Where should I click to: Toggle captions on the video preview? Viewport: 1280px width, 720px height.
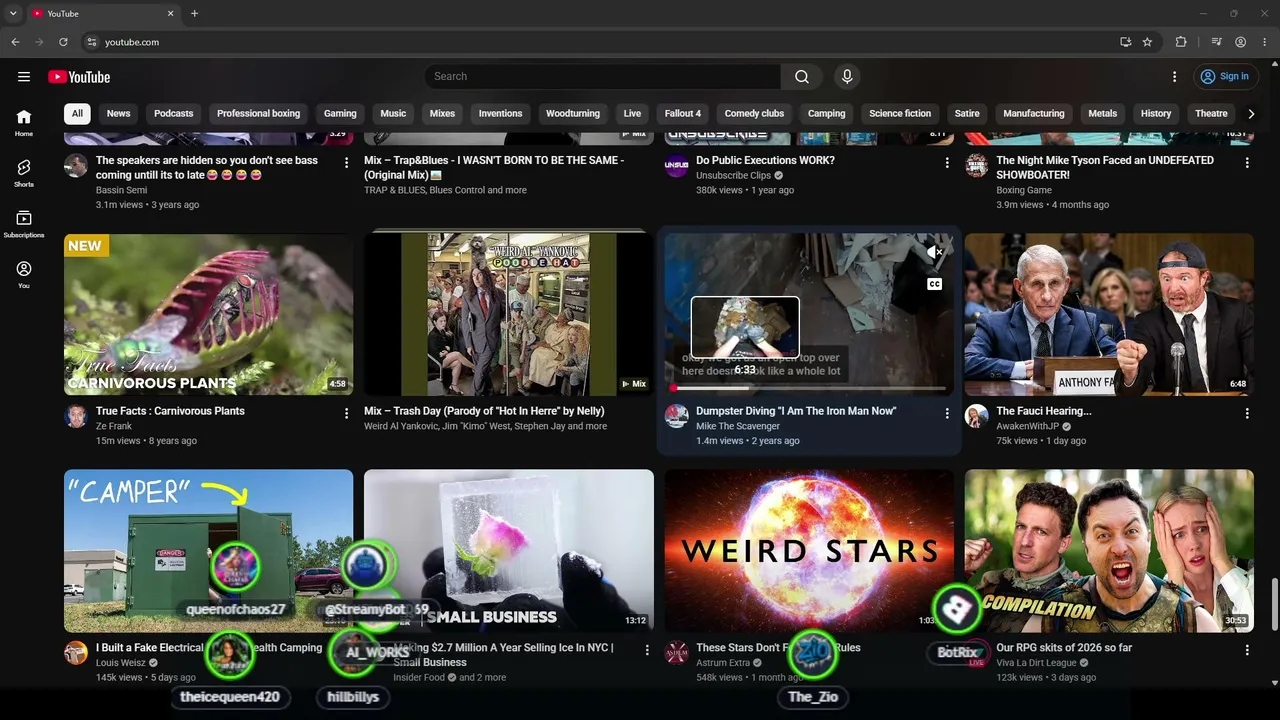tap(934, 284)
